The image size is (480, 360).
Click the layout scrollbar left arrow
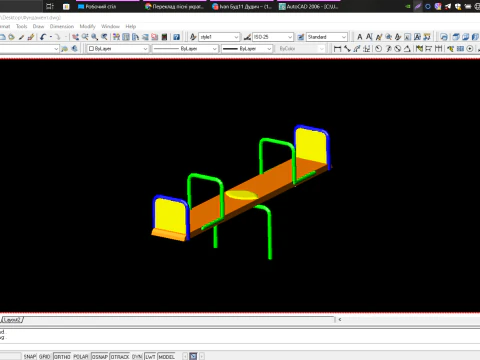pyautogui.click(x=340, y=319)
